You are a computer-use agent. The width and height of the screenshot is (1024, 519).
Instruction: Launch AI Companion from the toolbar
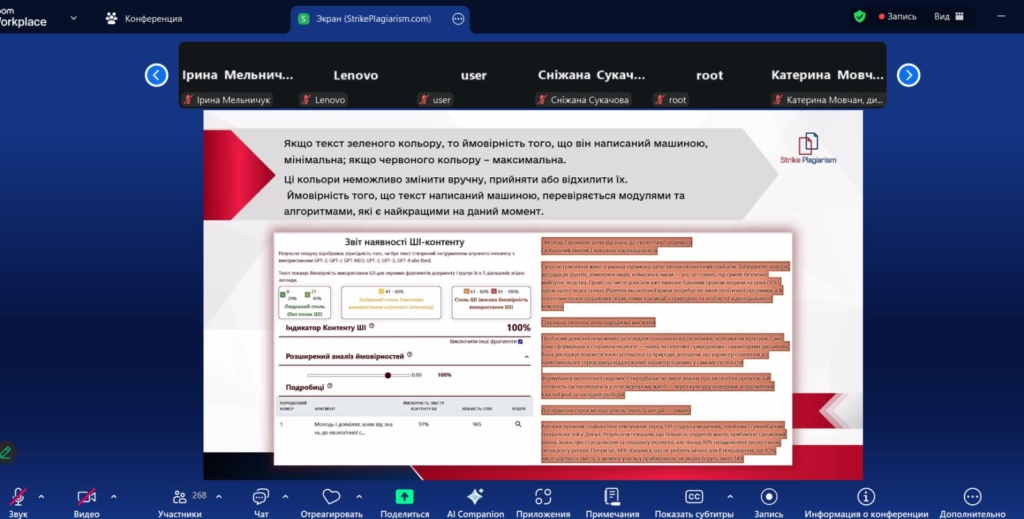pyautogui.click(x=475, y=496)
